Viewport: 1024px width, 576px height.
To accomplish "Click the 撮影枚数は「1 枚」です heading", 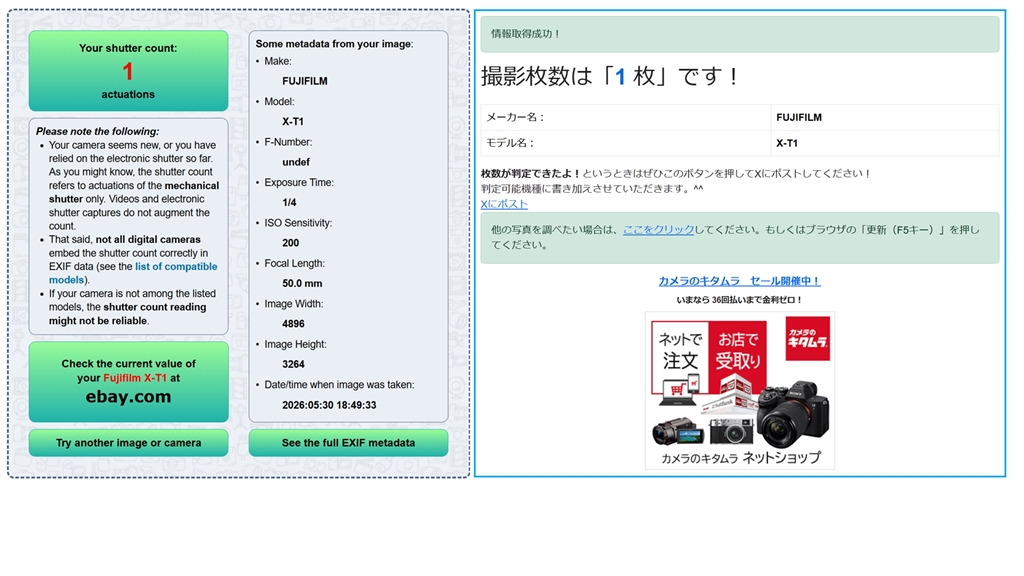I will pos(610,76).
